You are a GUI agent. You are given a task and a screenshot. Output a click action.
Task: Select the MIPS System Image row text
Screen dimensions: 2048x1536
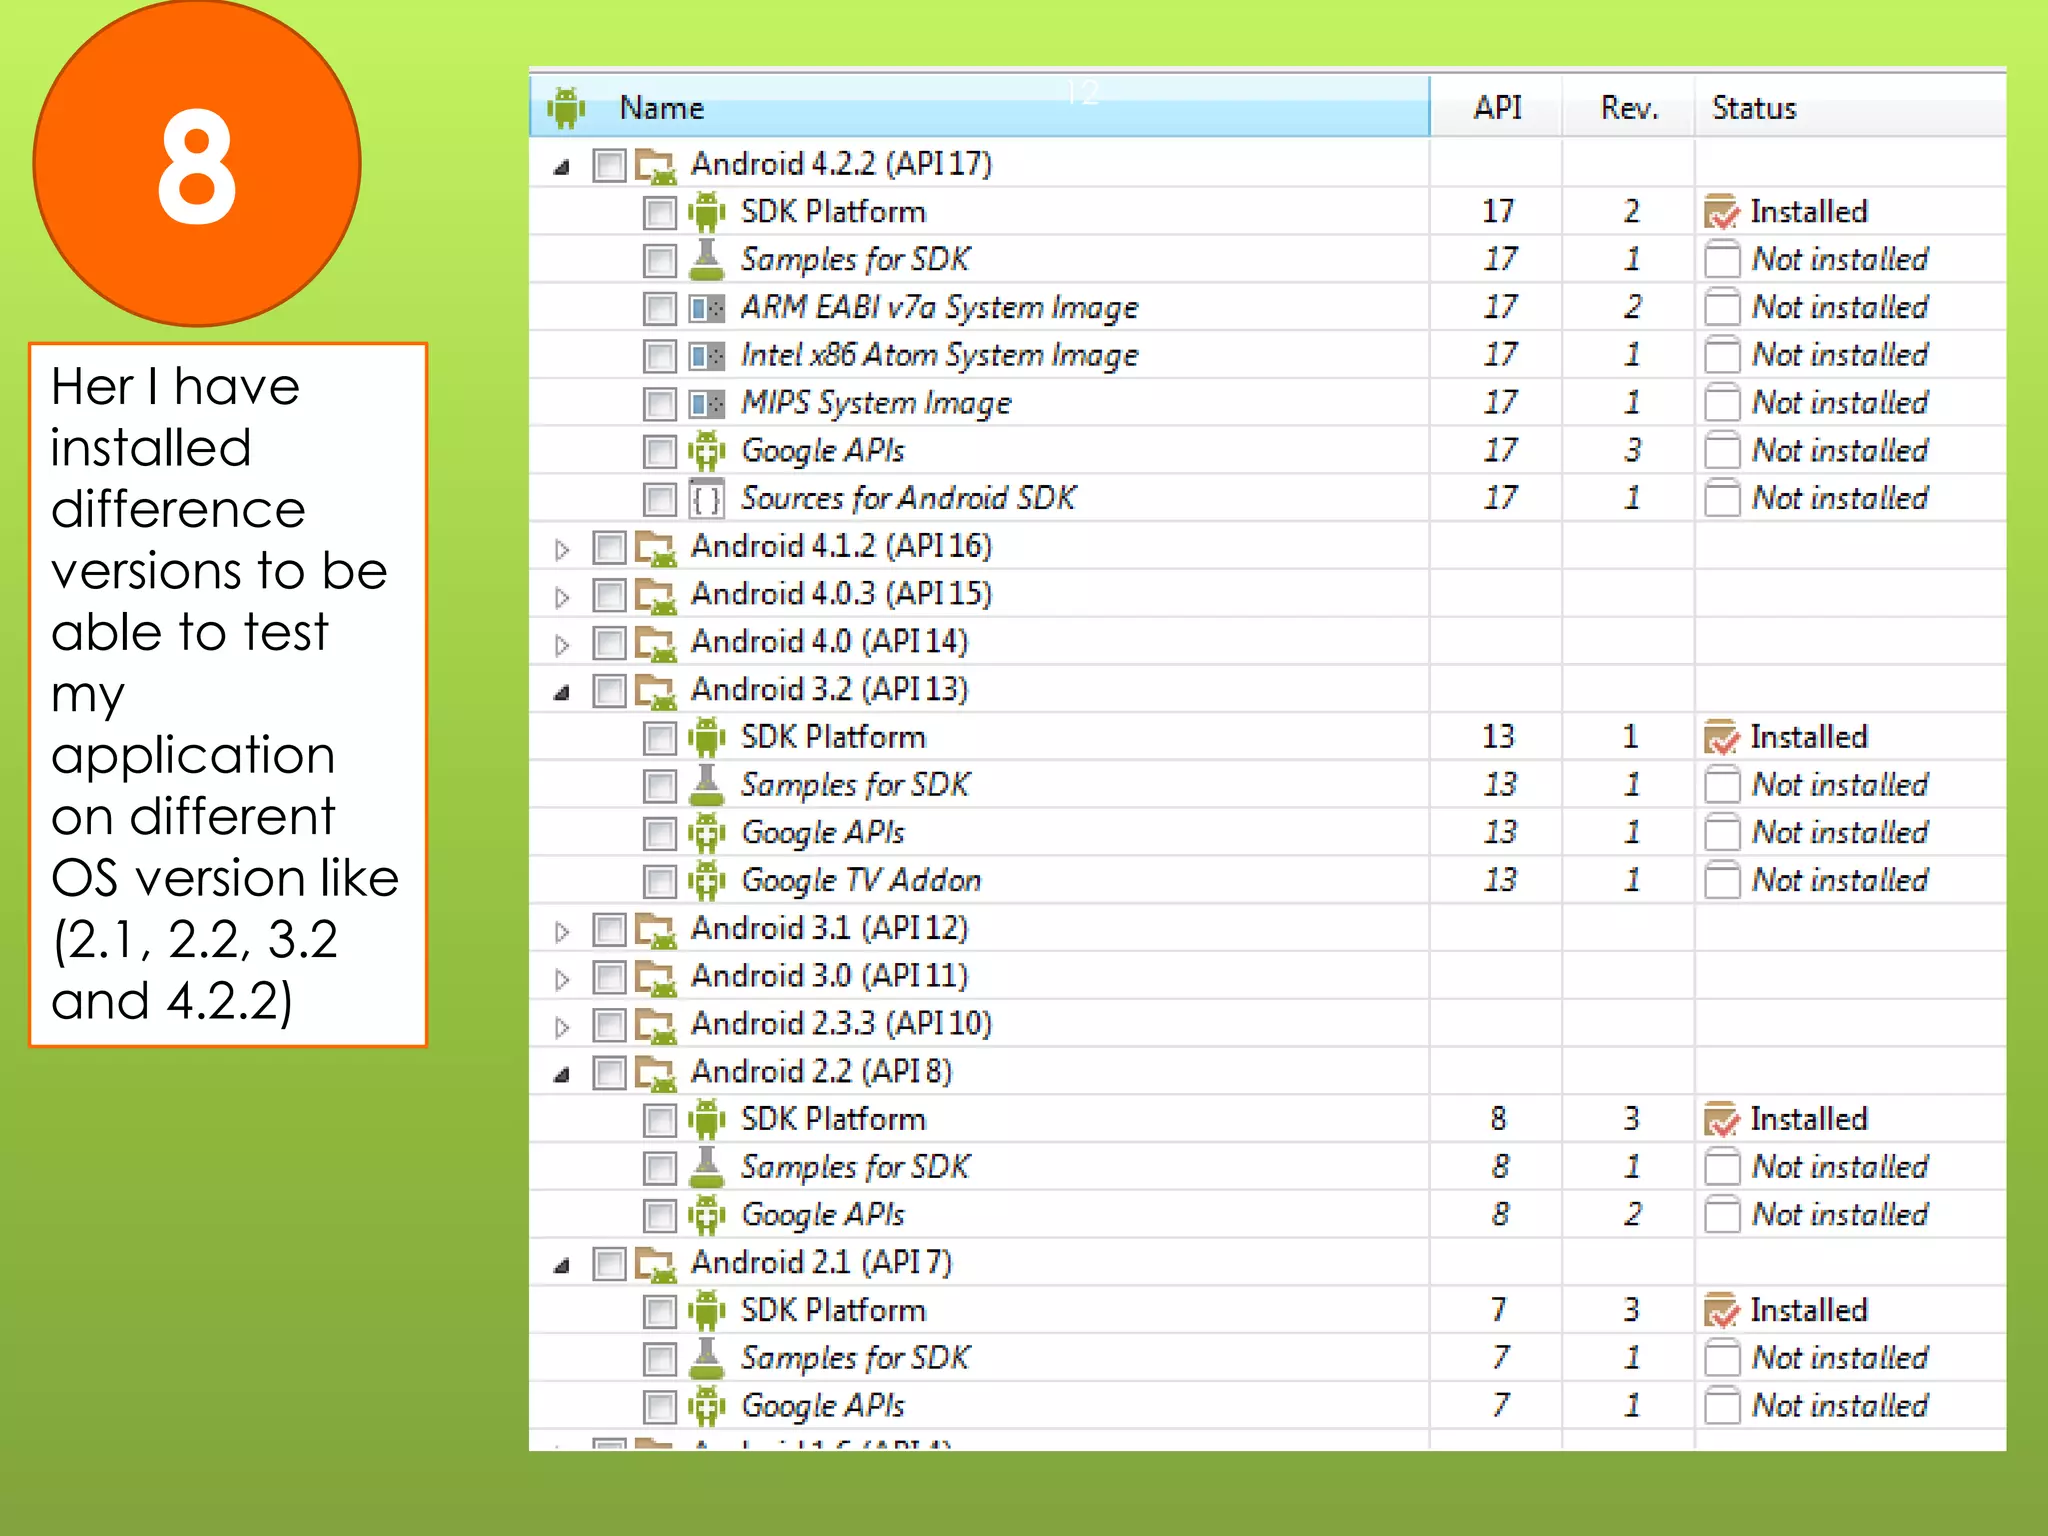coord(876,403)
